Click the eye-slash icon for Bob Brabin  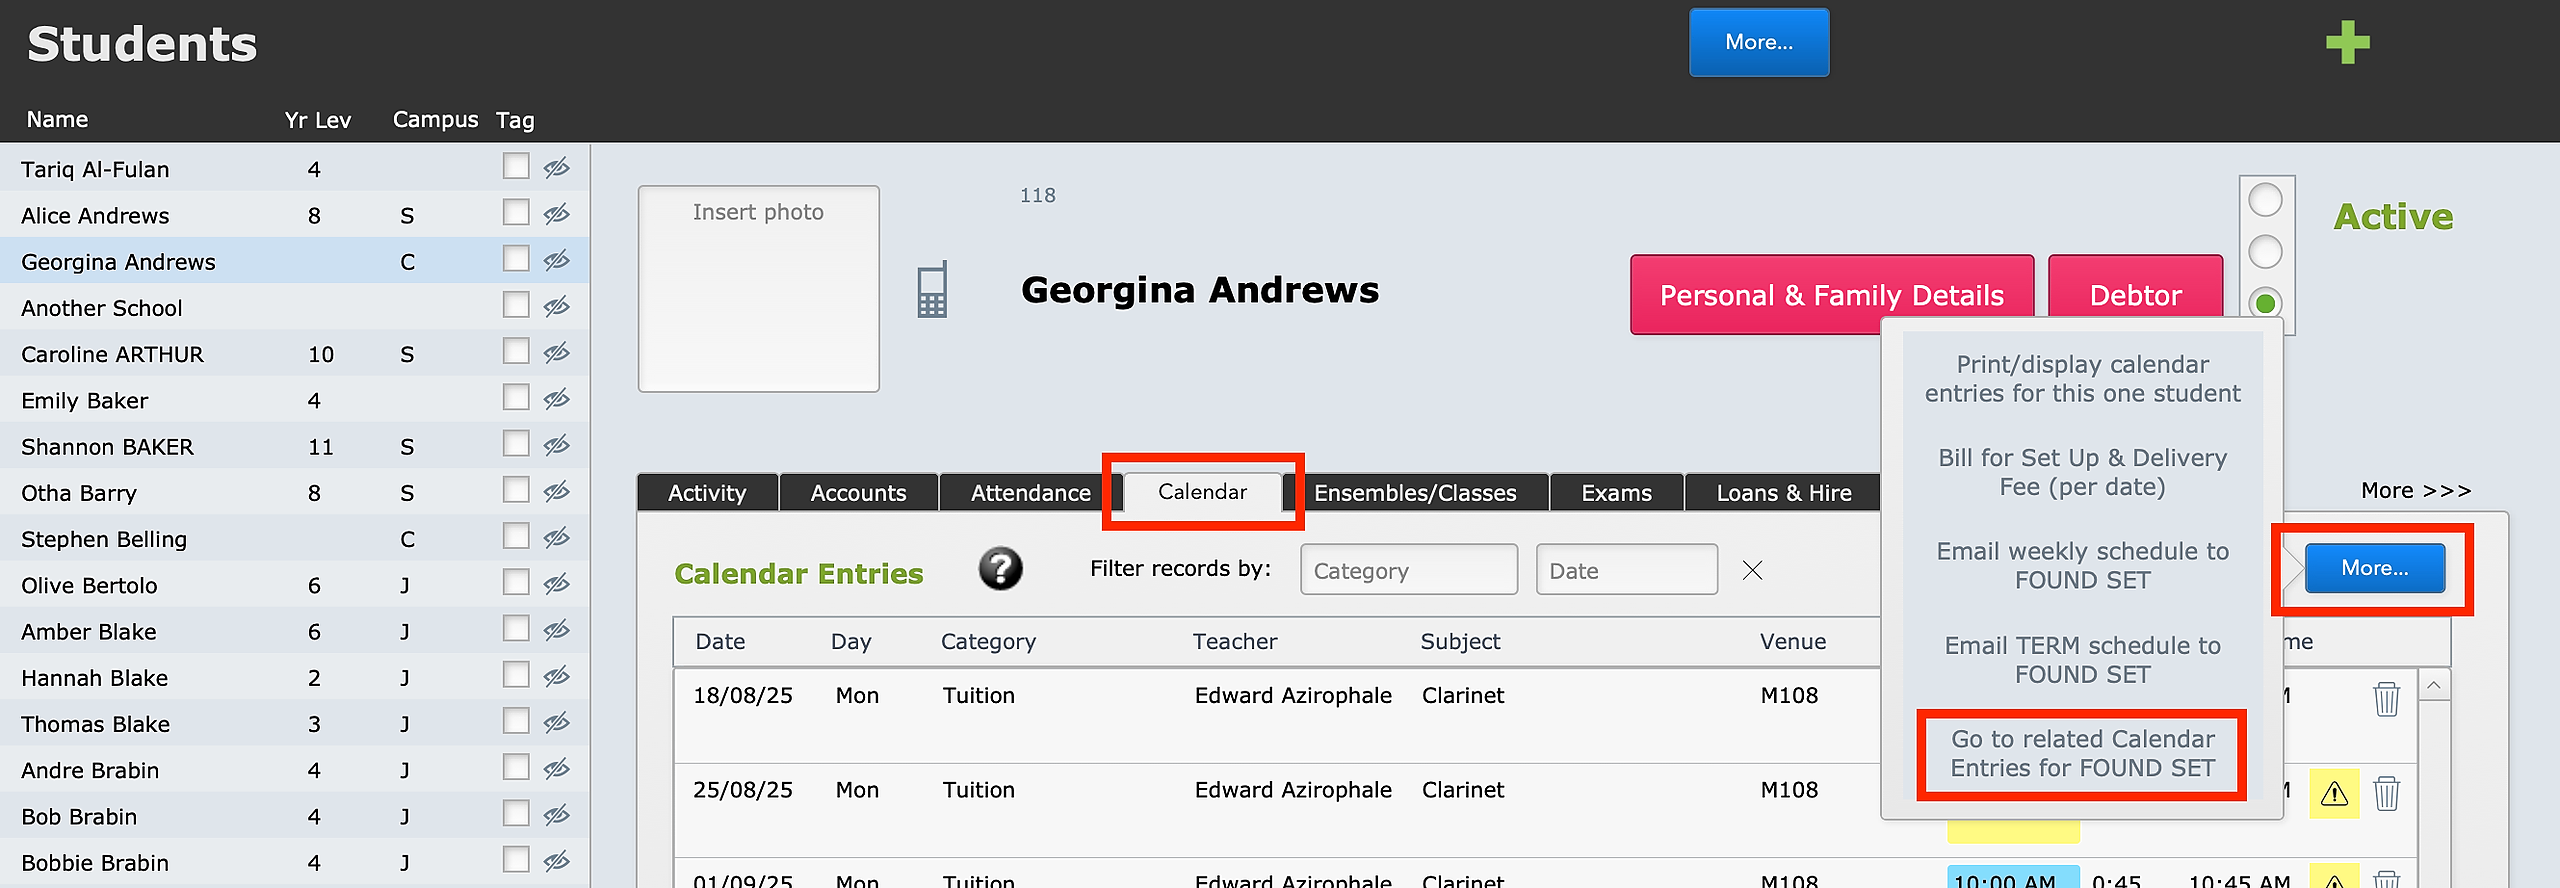coord(557,814)
